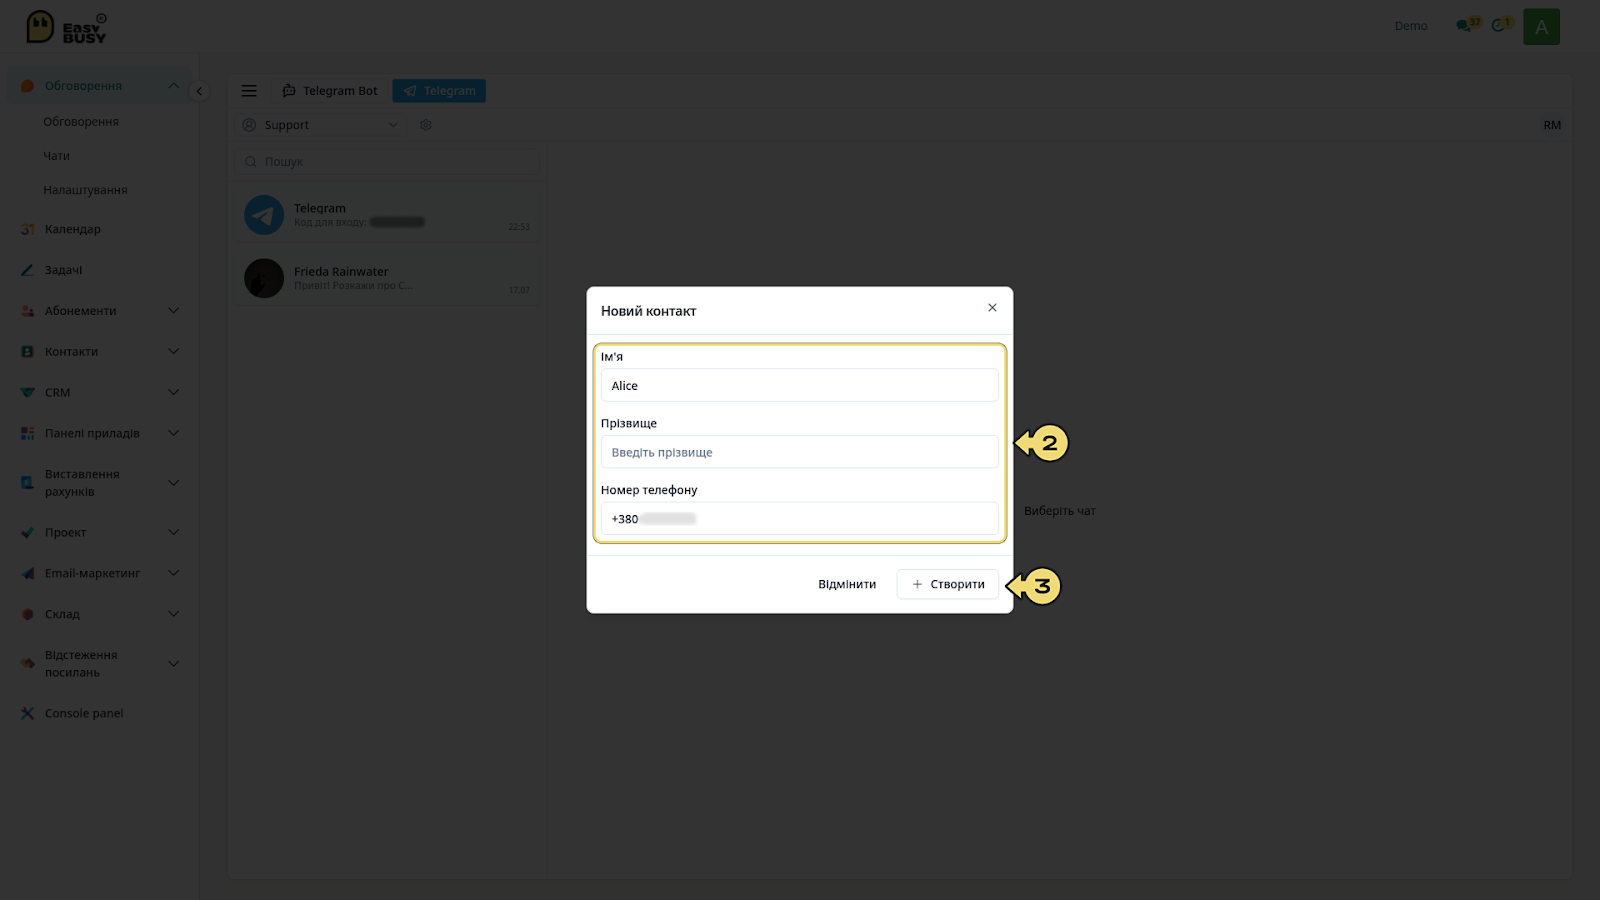Expand Склад menu chevron
1600x900 pixels.
coord(173,614)
